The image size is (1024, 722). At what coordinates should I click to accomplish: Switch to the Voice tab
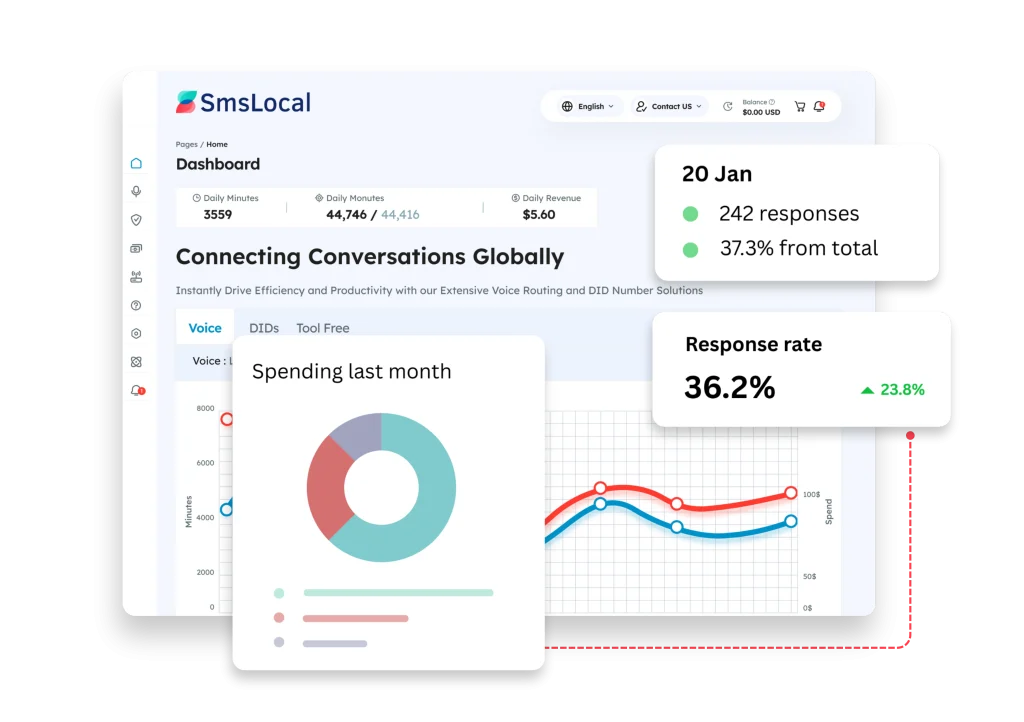click(205, 328)
